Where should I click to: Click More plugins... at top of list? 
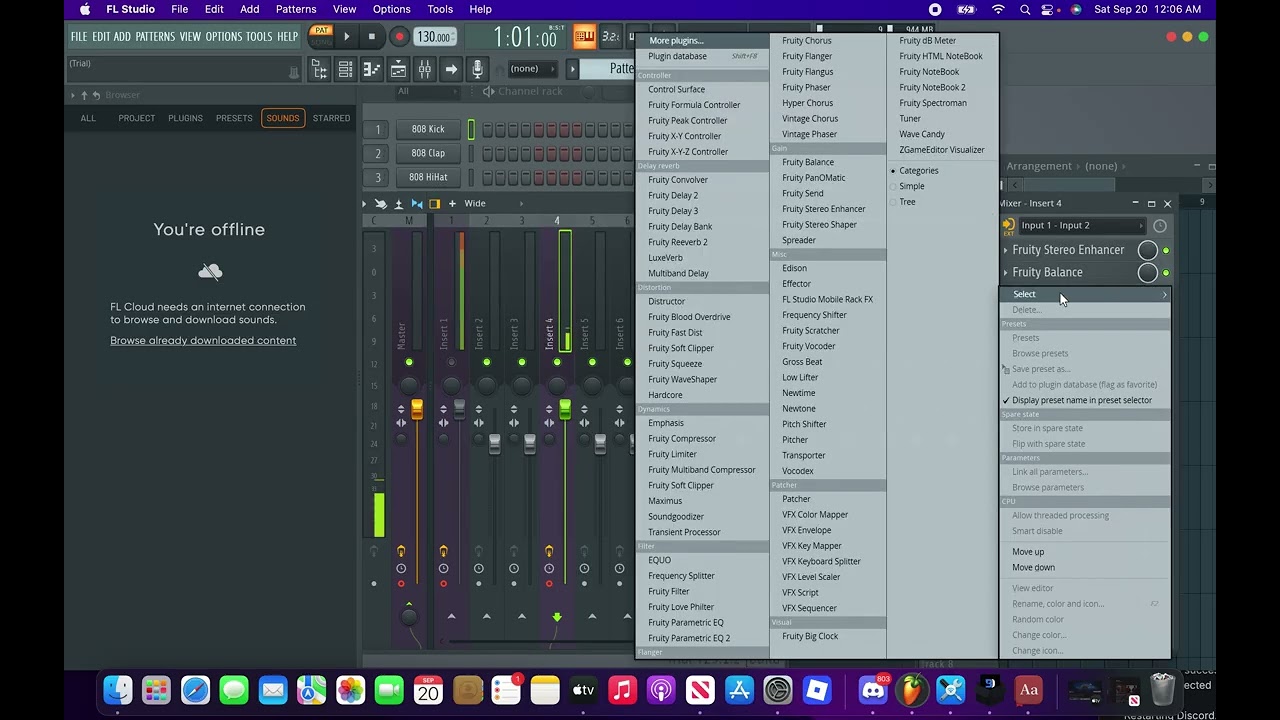pyautogui.click(x=676, y=41)
